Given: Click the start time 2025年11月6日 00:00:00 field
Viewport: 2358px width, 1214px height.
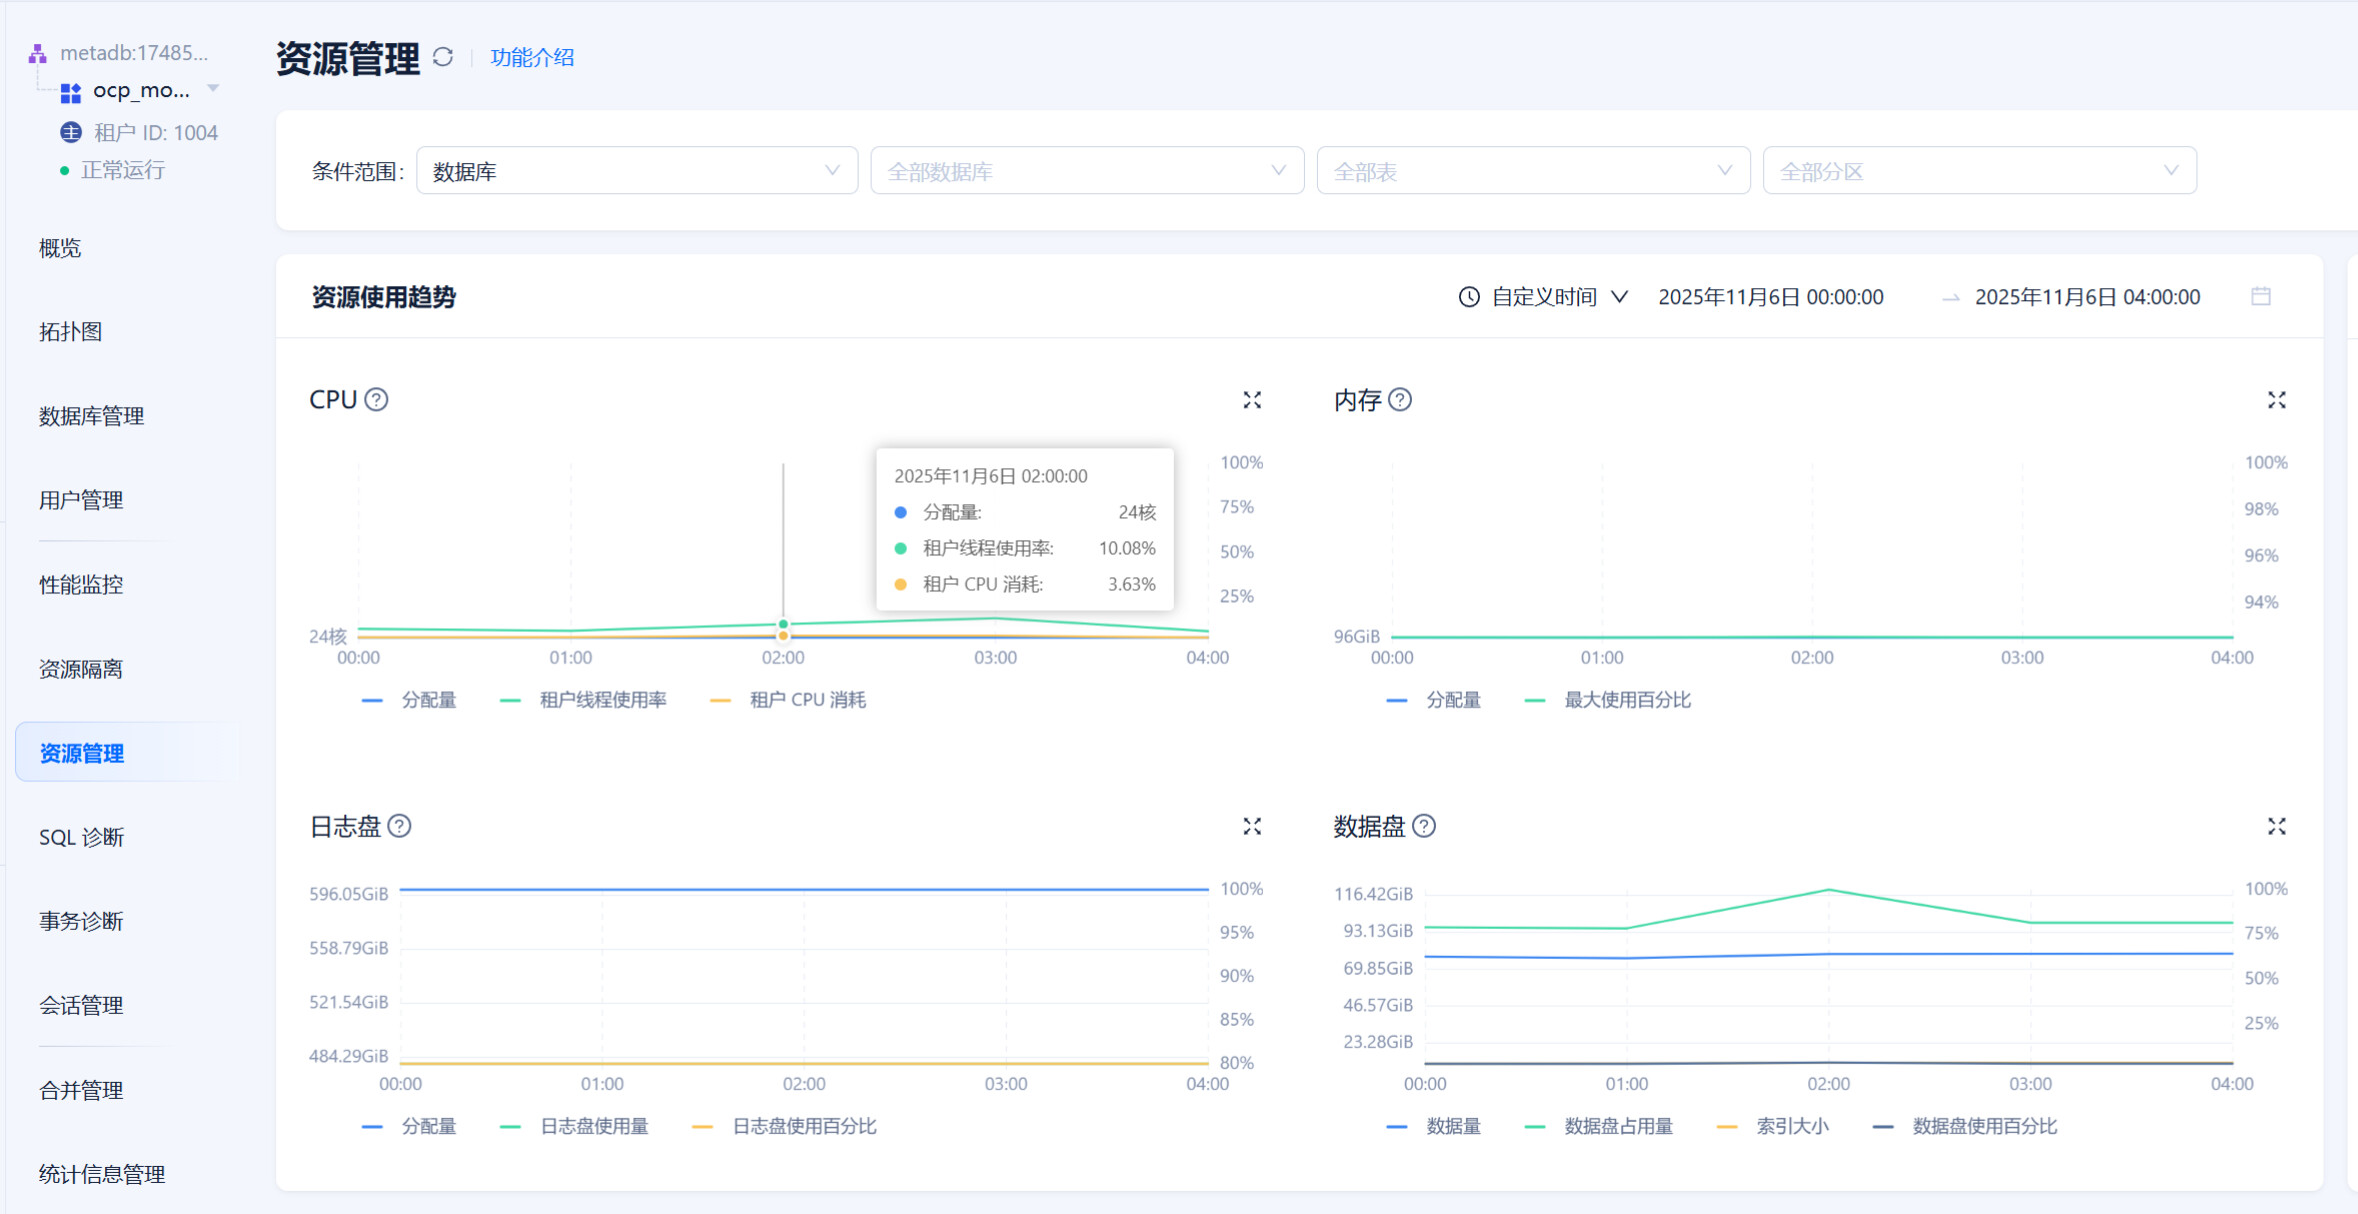Looking at the screenshot, I should [x=1770, y=297].
